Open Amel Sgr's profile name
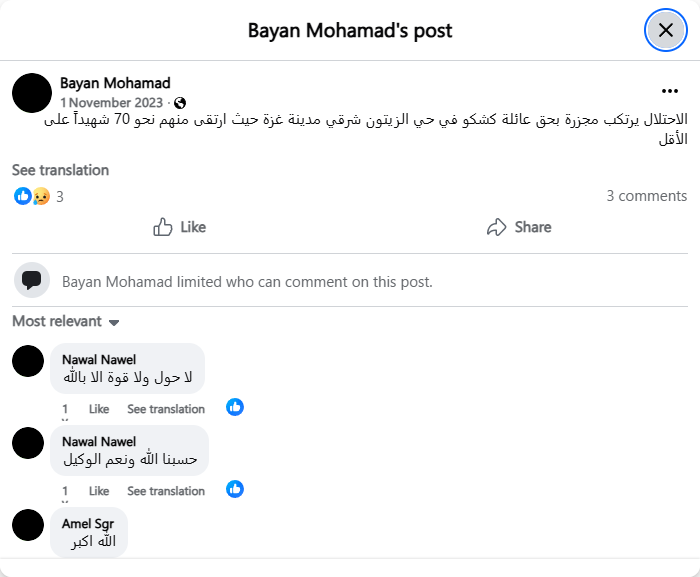The width and height of the screenshot is (700, 577). [x=88, y=523]
